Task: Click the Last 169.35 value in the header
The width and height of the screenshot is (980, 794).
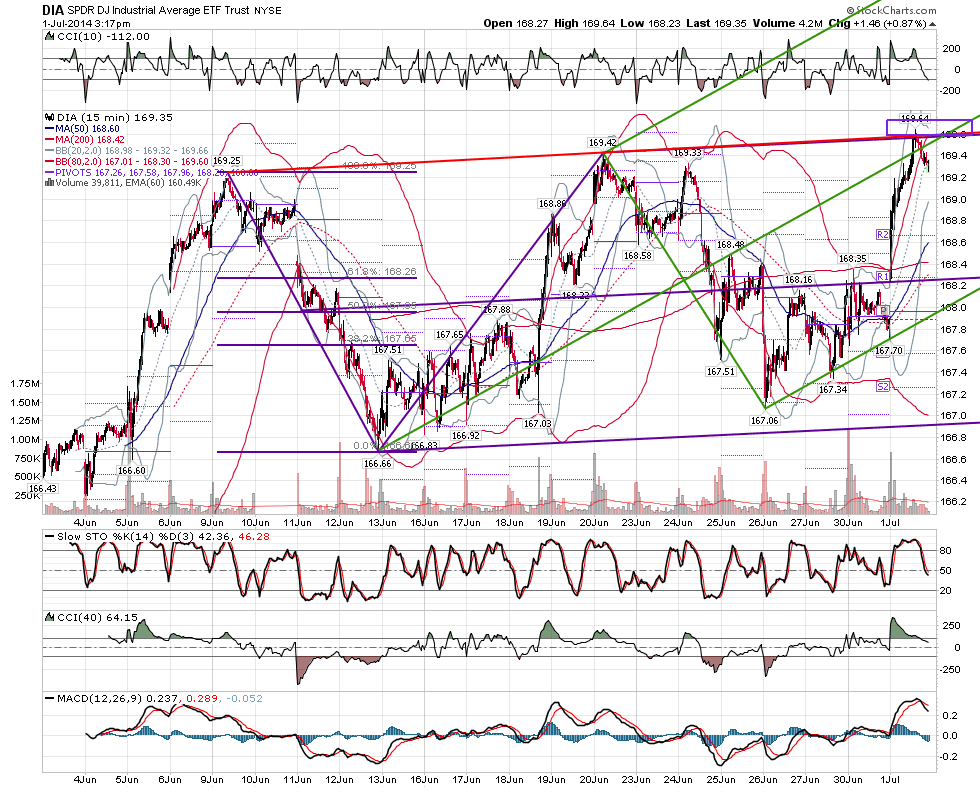Action: tap(716, 23)
